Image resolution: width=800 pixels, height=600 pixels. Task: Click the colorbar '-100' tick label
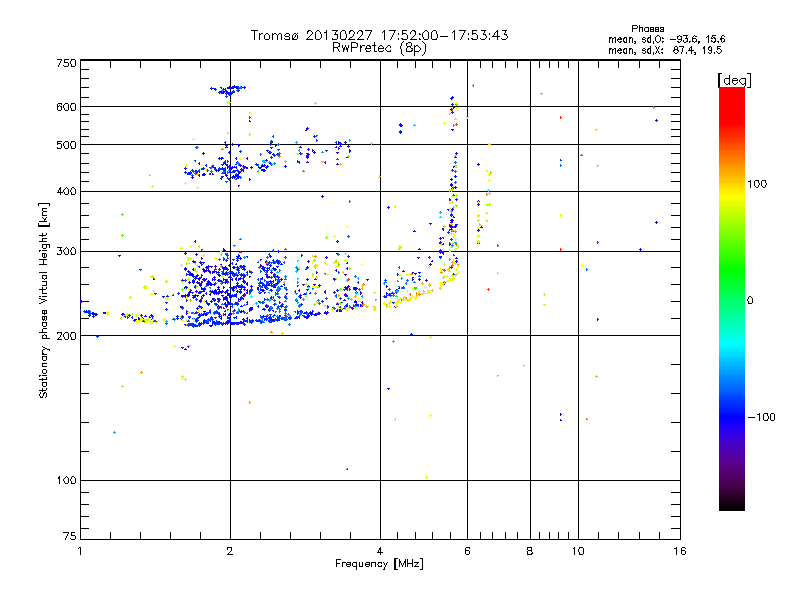point(761,417)
